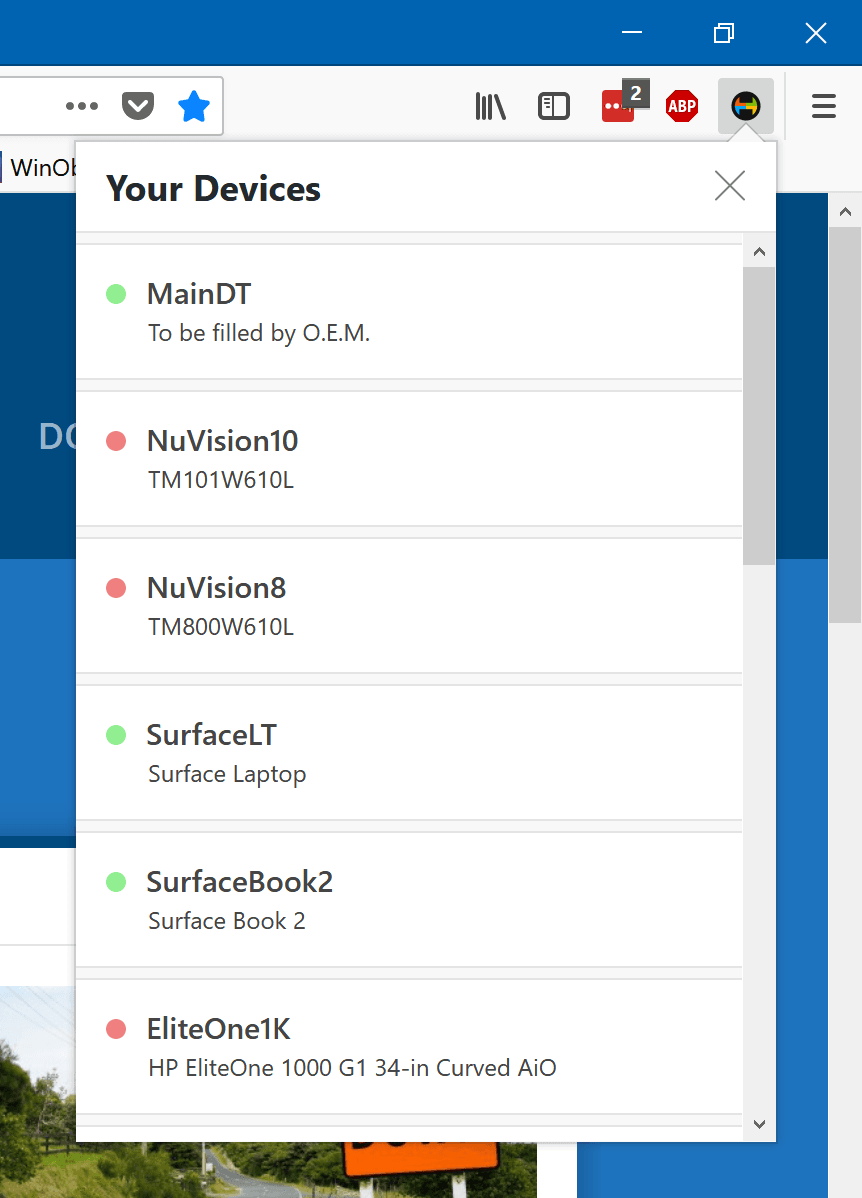Choose NuVision8 from the device list
The height and width of the screenshot is (1198, 862).
pos(409,606)
